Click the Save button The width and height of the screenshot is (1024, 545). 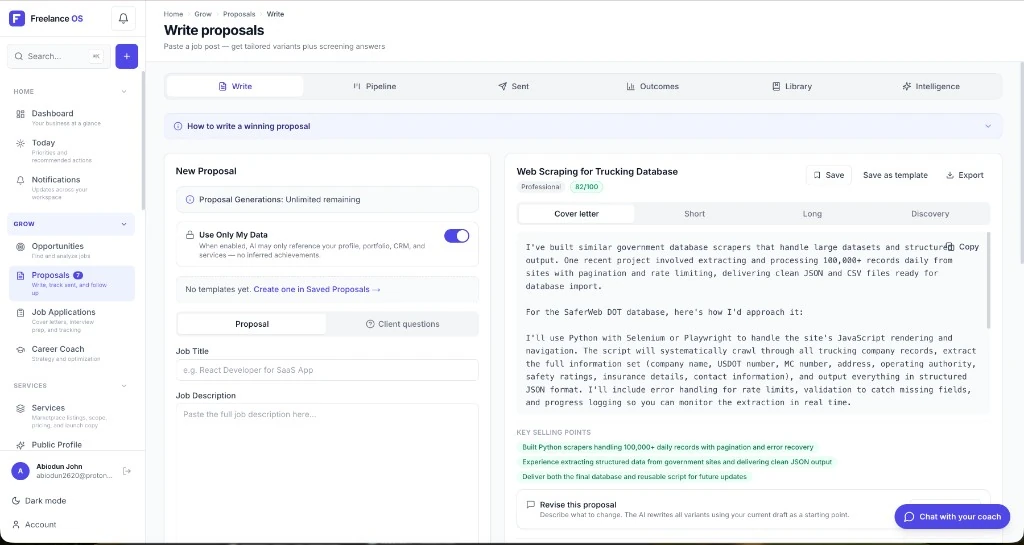[829, 175]
